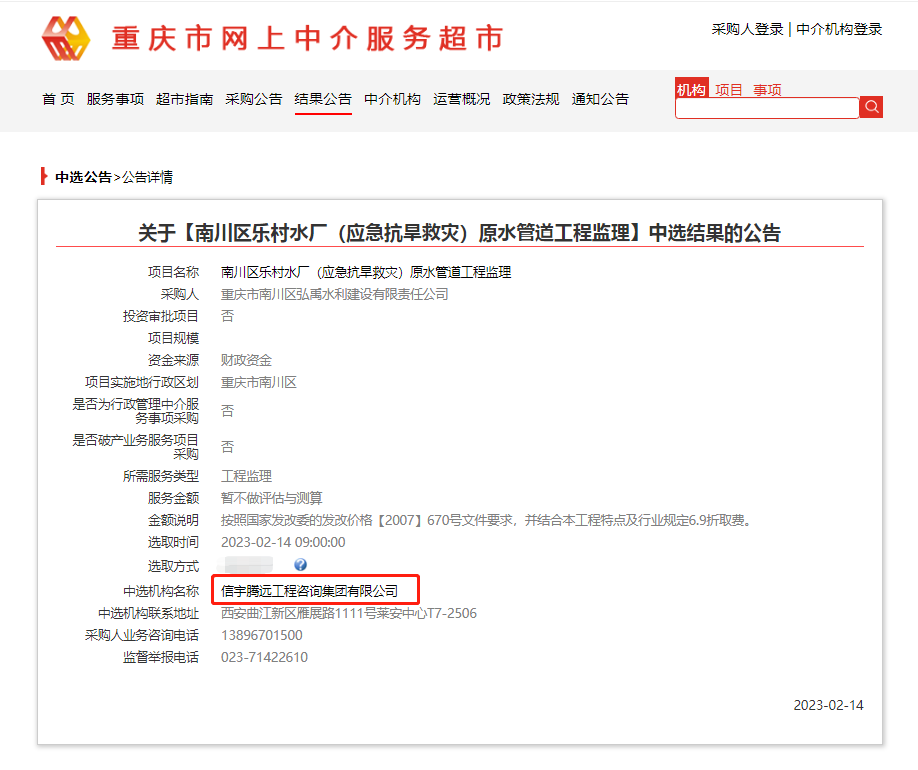Open the 首页 menu item
Viewport: 918px width, 770px height.
57,99
